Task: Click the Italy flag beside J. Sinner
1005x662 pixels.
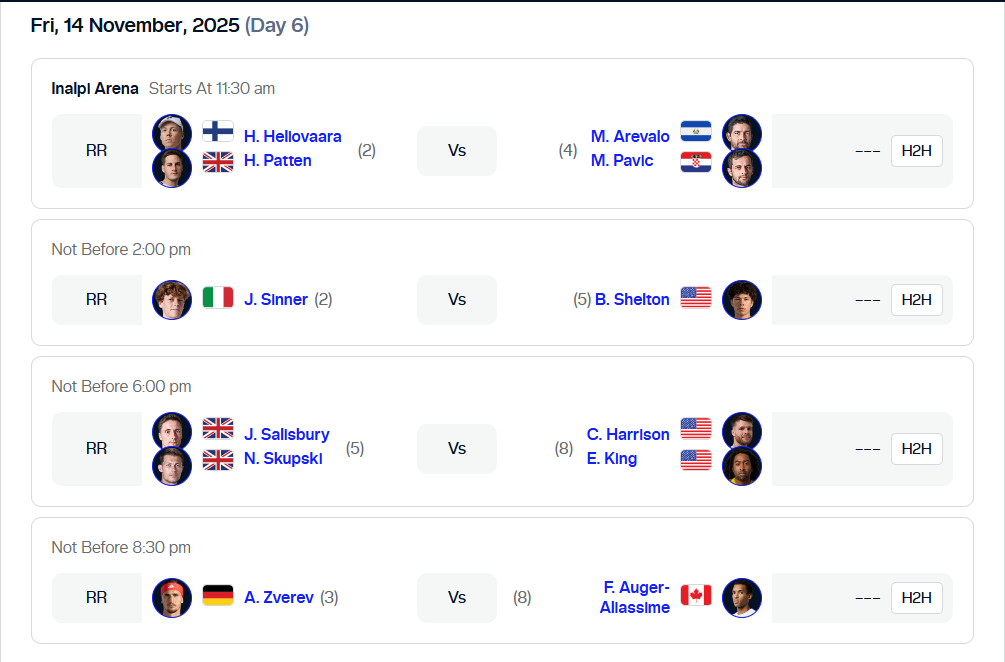Action: 217,299
